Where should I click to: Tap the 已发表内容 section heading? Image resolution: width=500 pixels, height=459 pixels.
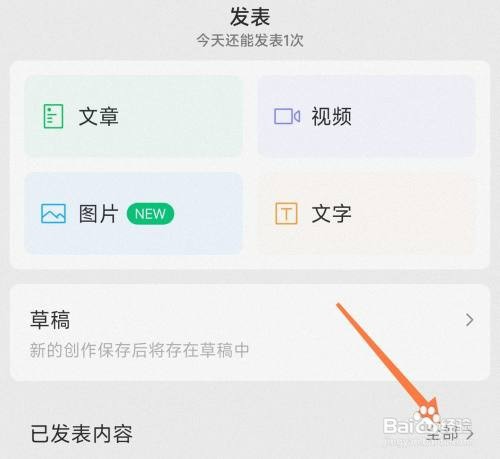click(82, 434)
